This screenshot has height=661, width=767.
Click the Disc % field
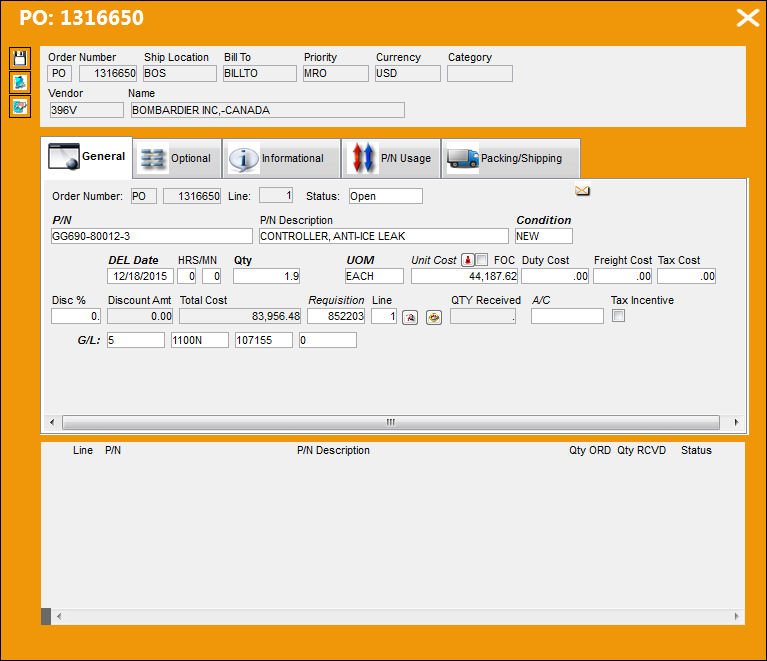click(76, 316)
